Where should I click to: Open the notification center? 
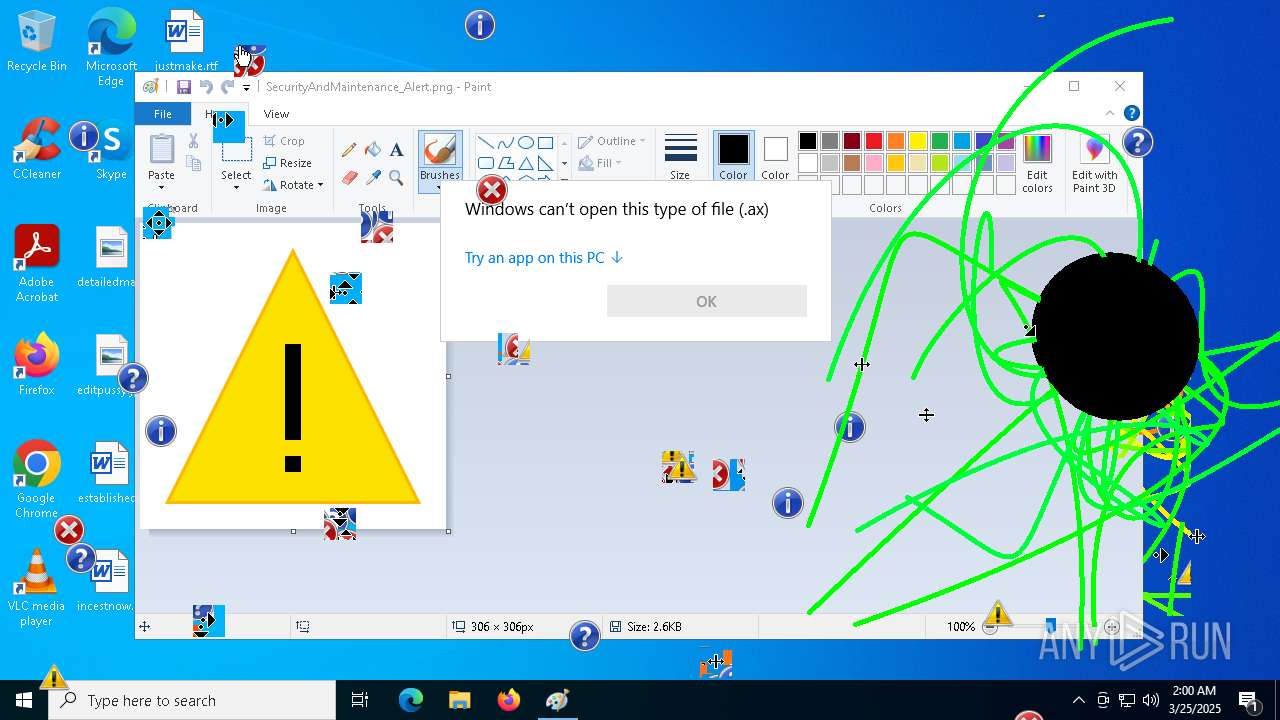tap(1249, 700)
